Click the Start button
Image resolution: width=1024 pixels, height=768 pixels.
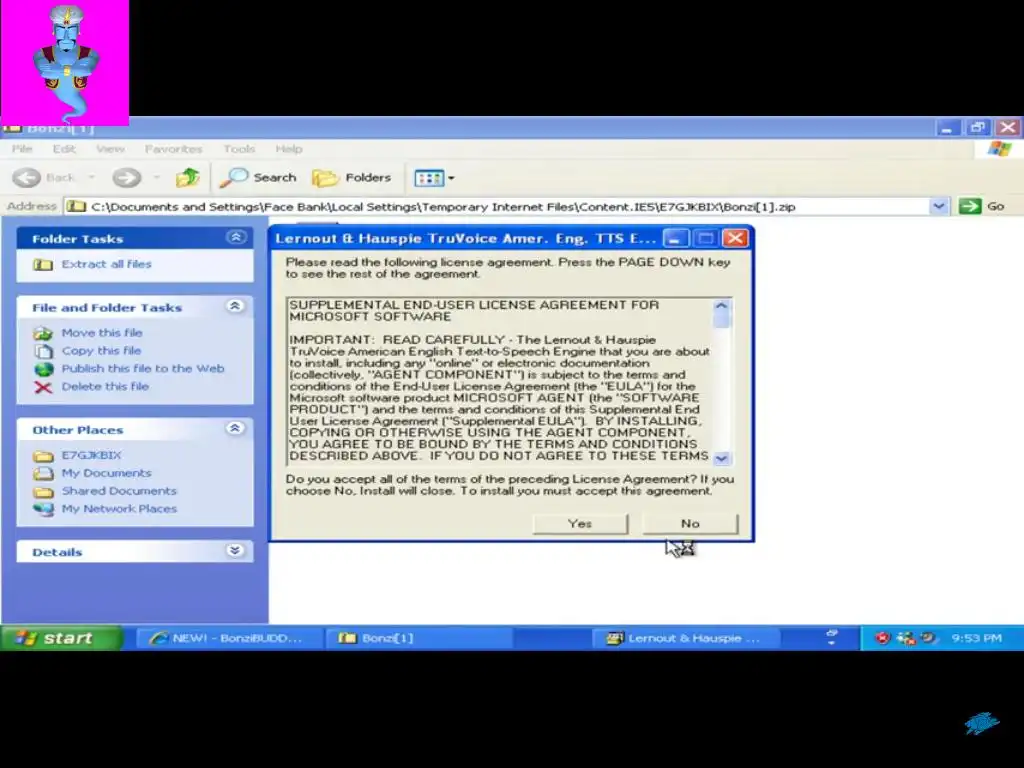click(x=61, y=638)
